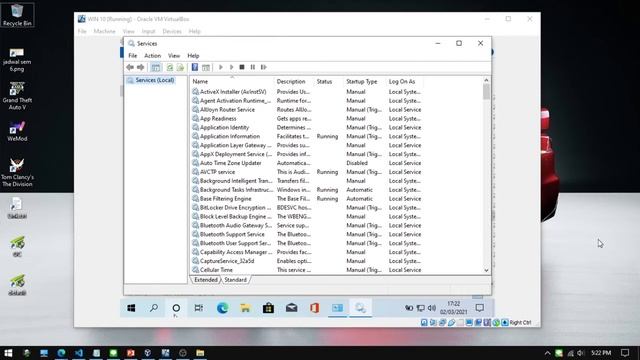The width and height of the screenshot is (640, 360).
Task: Open Microsoft Store from VM taskbar
Action: [268, 308]
